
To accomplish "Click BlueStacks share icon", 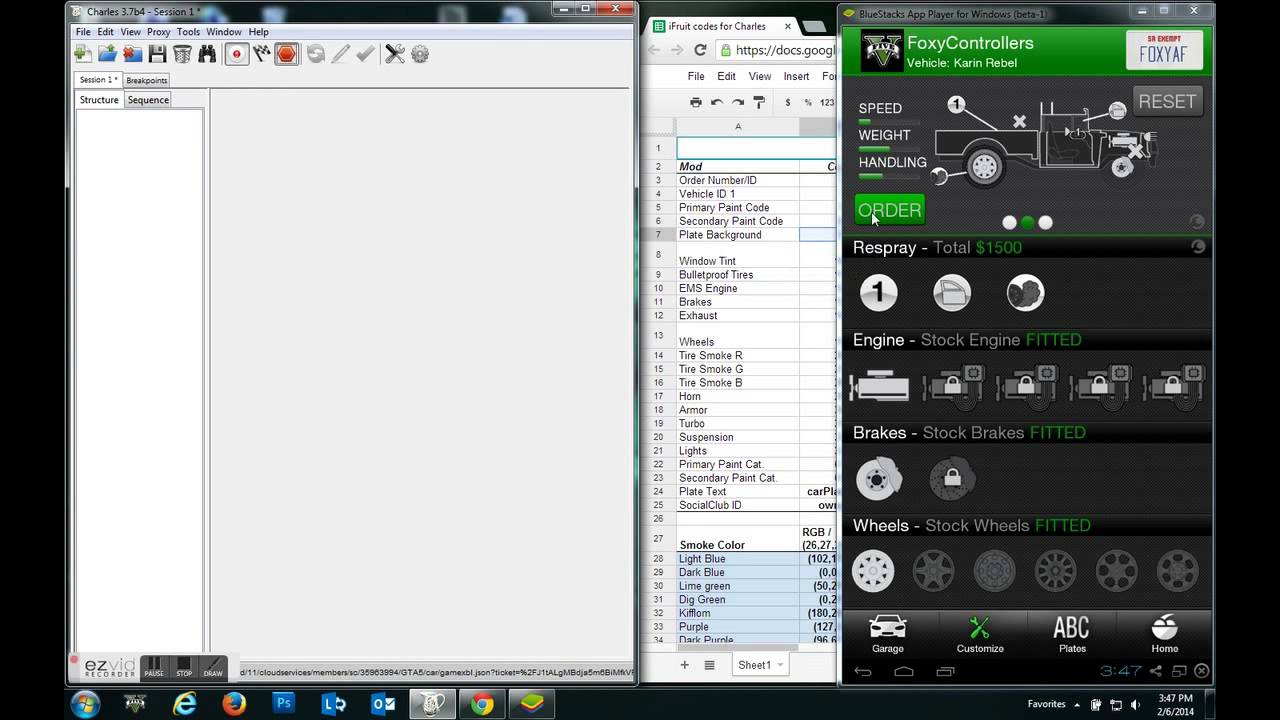I will click(x=1156, y=671).
